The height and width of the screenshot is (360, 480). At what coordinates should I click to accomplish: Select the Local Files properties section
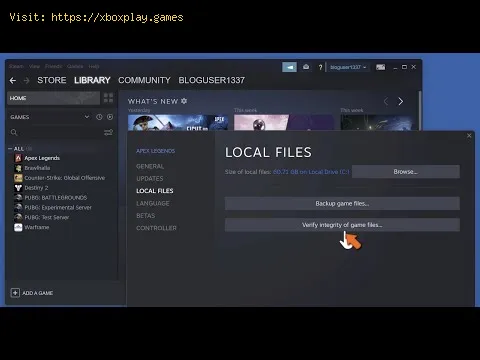click(155, 191)
